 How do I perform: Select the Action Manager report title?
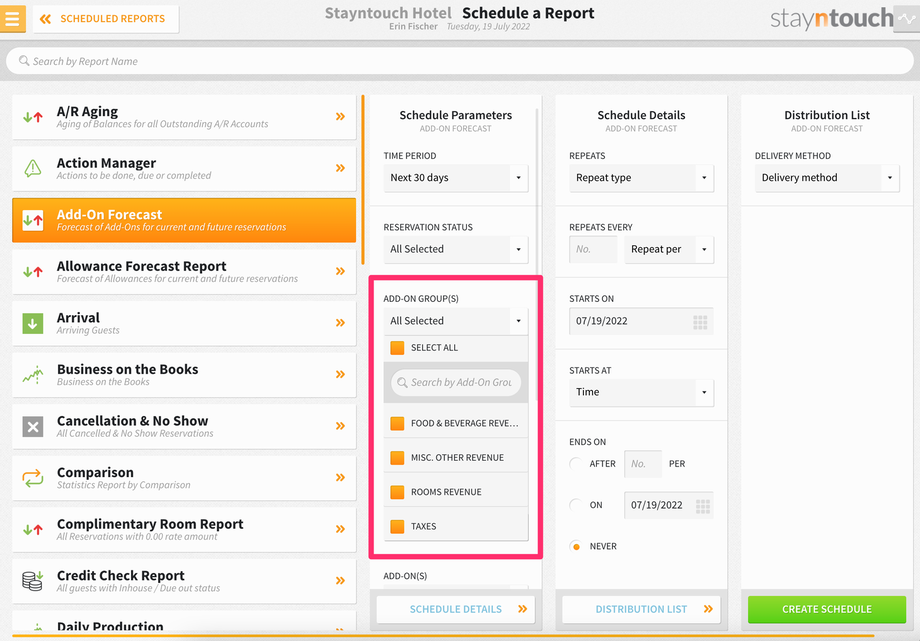click(106, 163)
